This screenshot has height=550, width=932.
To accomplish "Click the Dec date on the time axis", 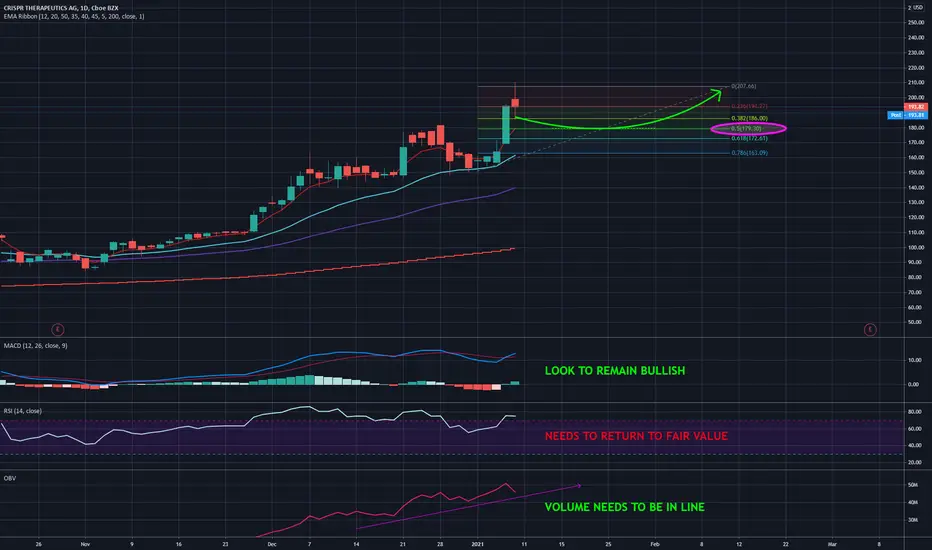I will click(x=272, y=544).
